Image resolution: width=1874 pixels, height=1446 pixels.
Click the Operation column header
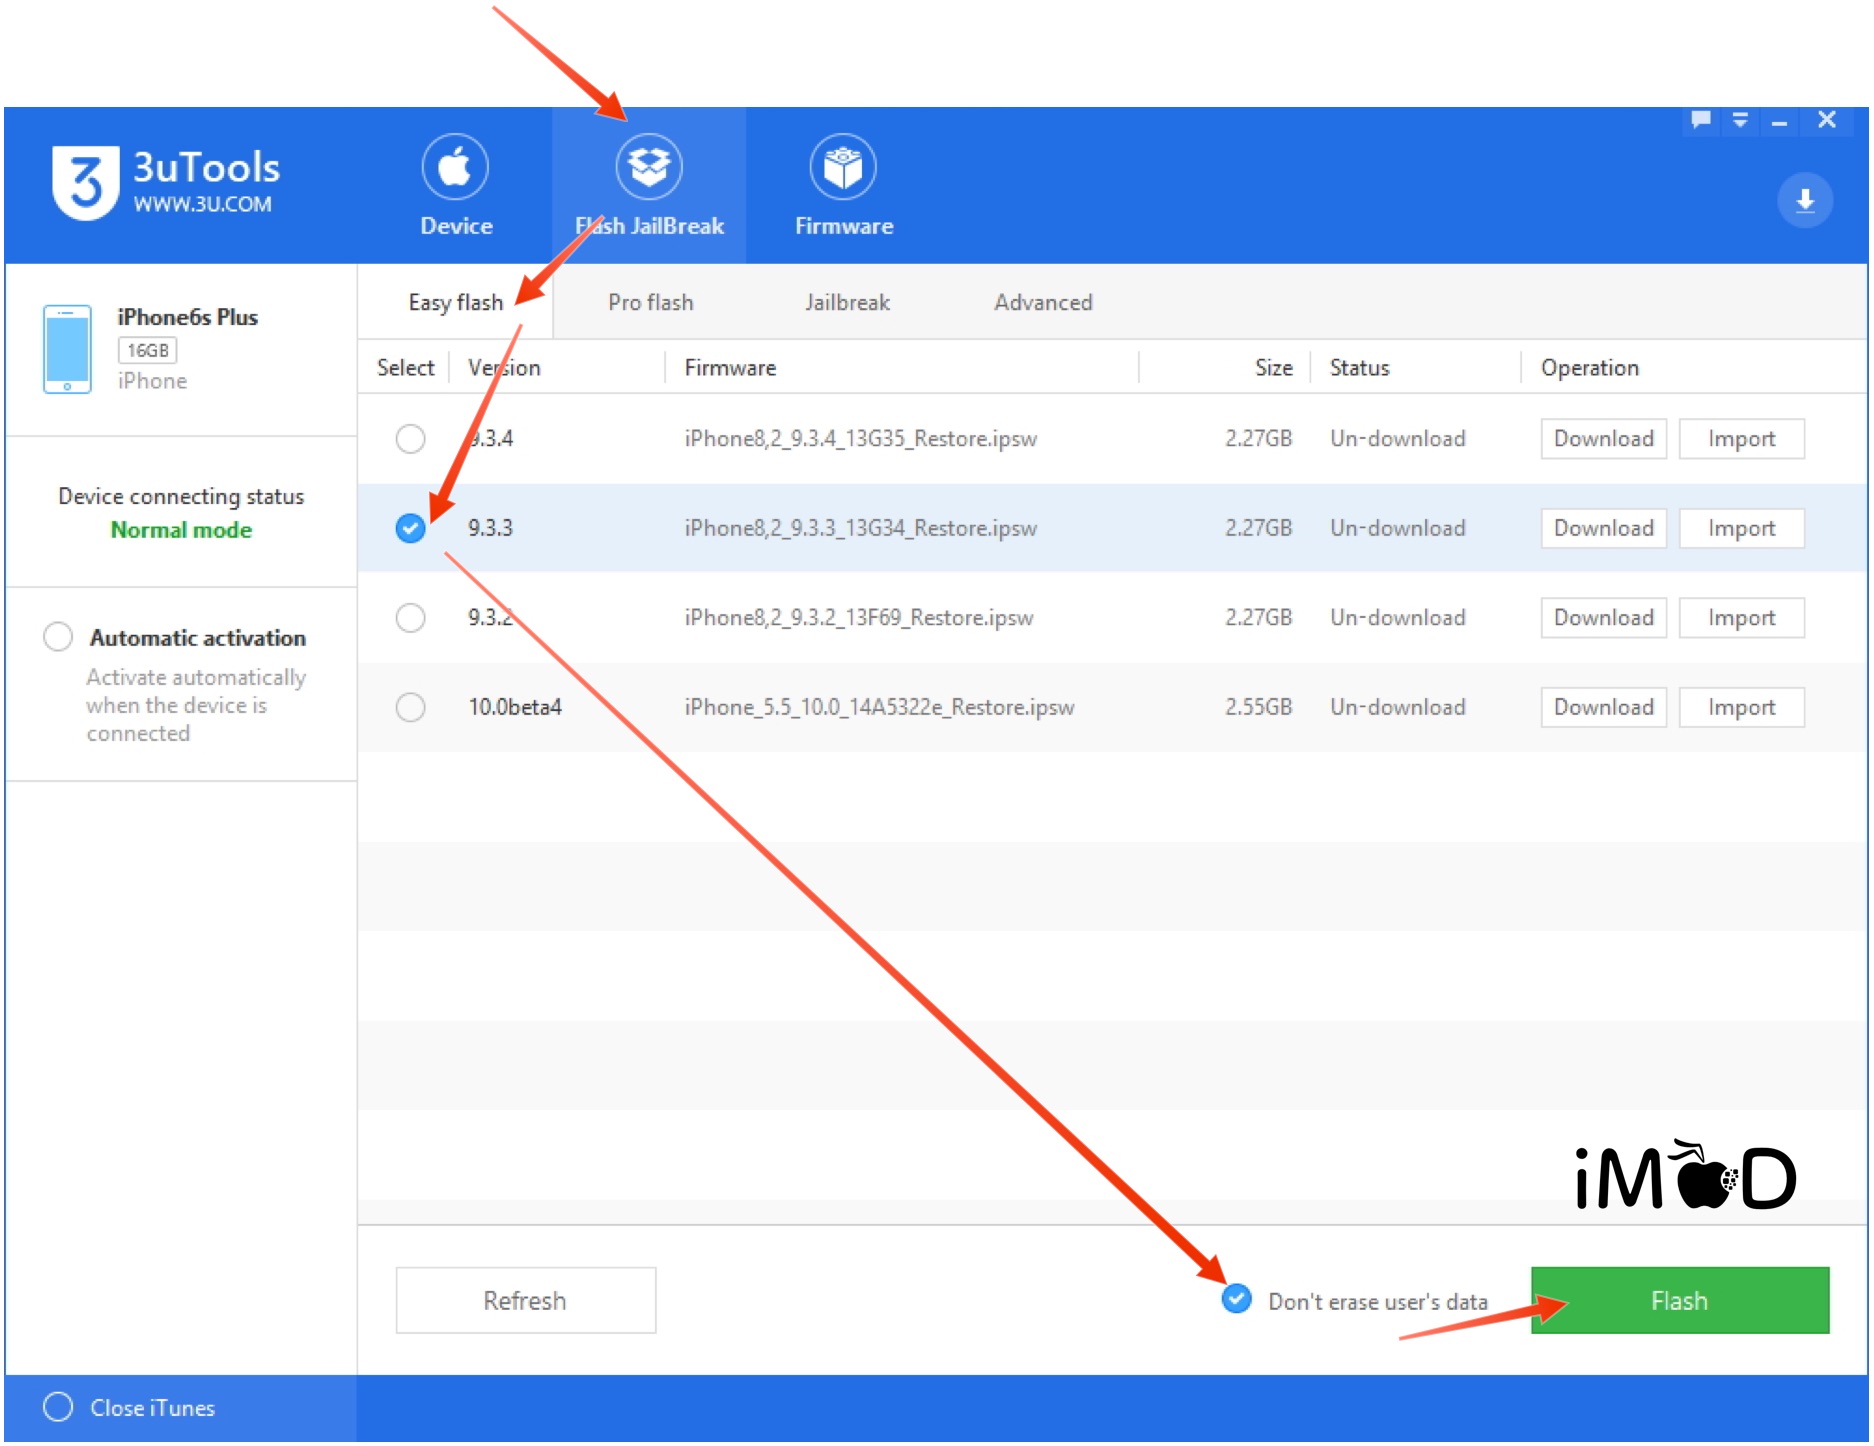(x=1589, y=367)
